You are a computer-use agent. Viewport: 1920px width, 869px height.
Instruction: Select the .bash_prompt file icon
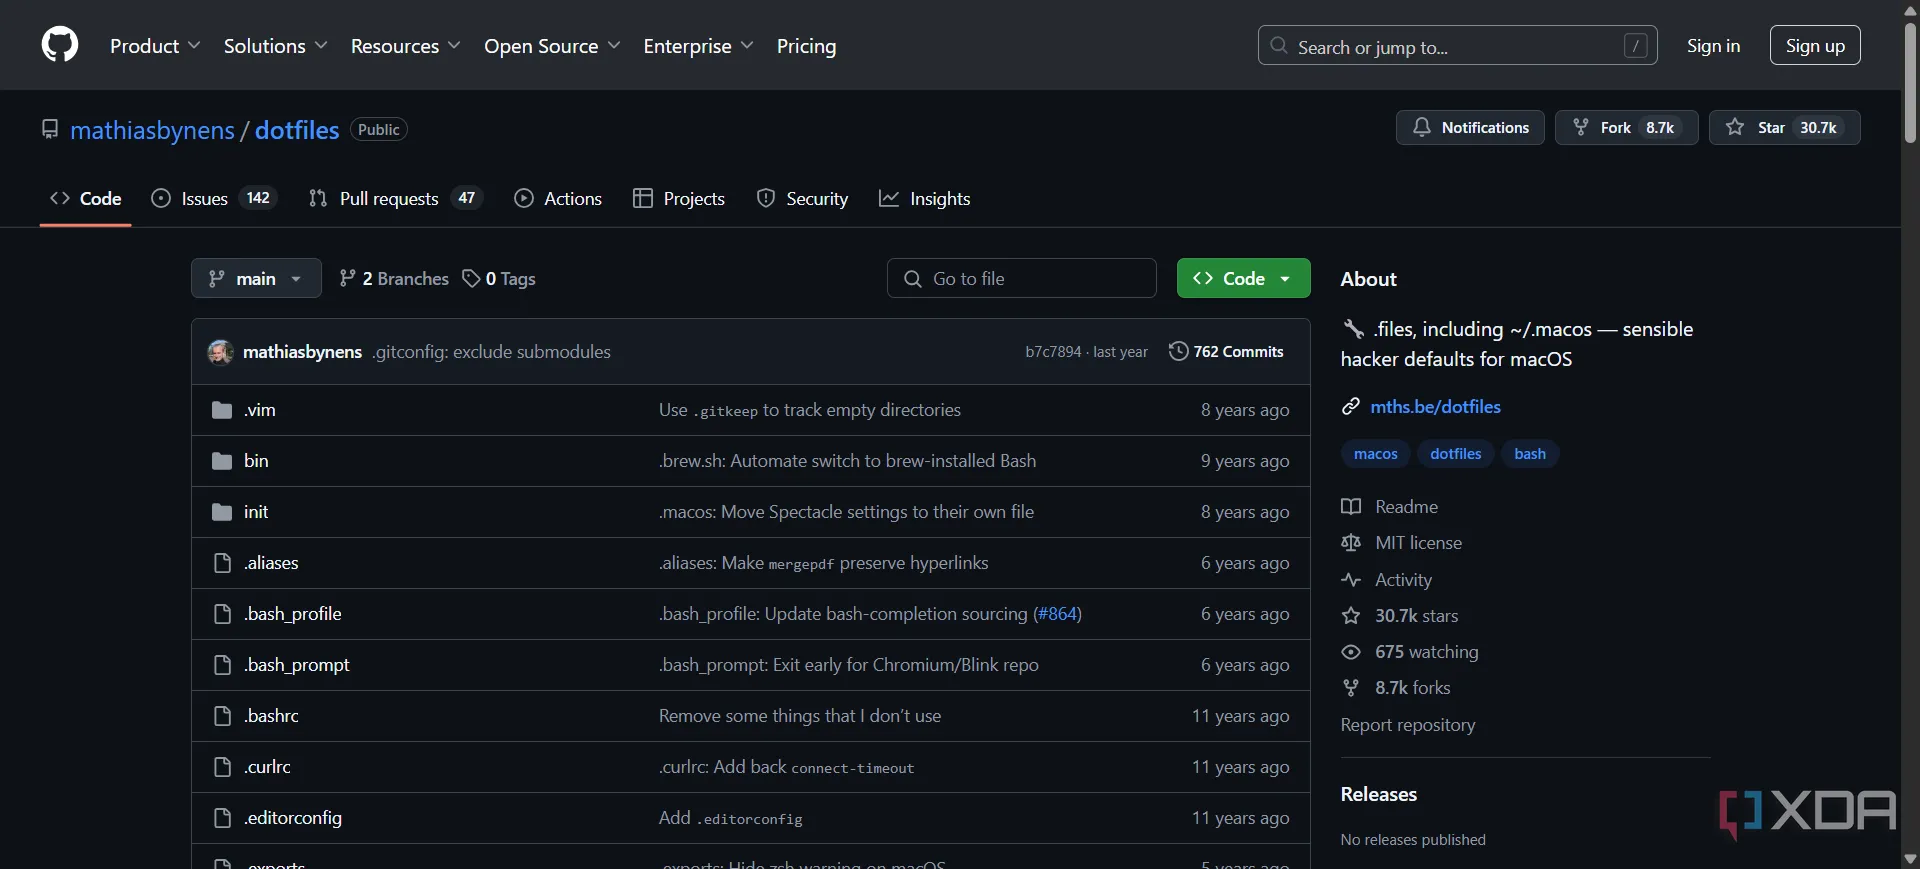[x=222, y=665]
